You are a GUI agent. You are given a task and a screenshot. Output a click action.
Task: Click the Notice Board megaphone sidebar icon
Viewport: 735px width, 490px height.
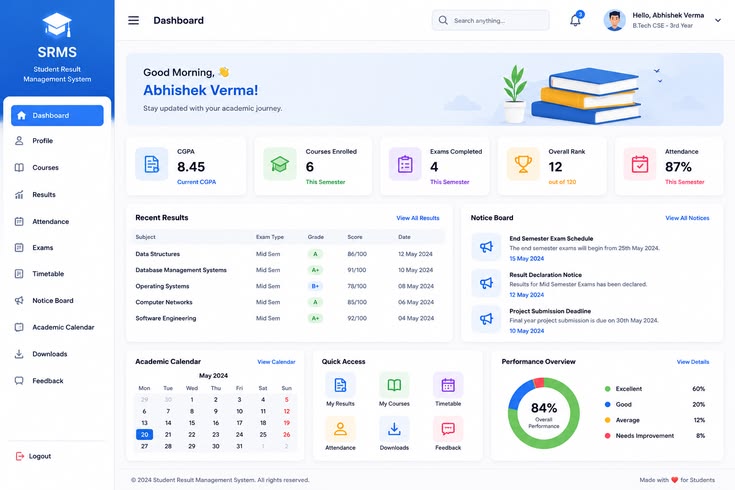click(x=19, y=301)
